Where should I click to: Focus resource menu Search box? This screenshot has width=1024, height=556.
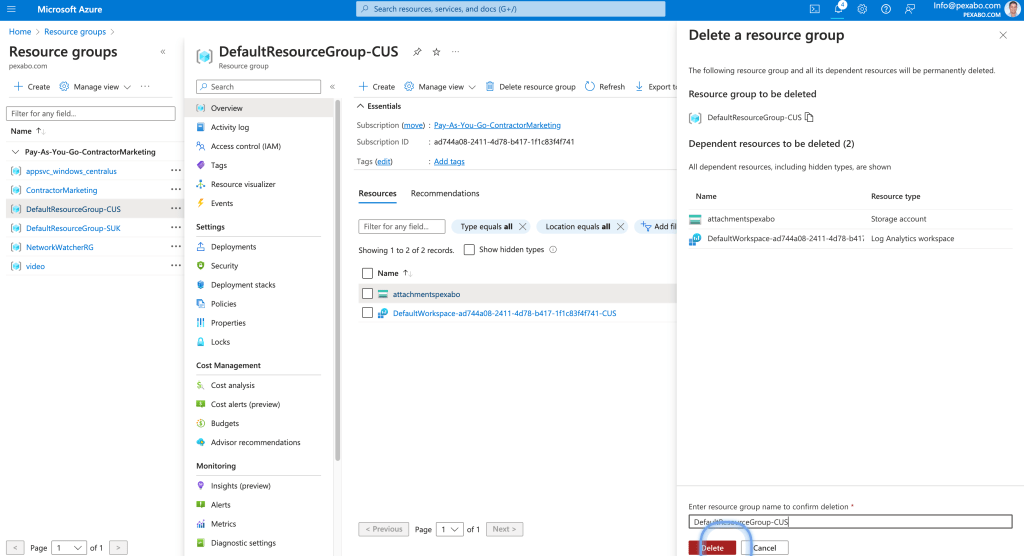[x=258, y=86]
